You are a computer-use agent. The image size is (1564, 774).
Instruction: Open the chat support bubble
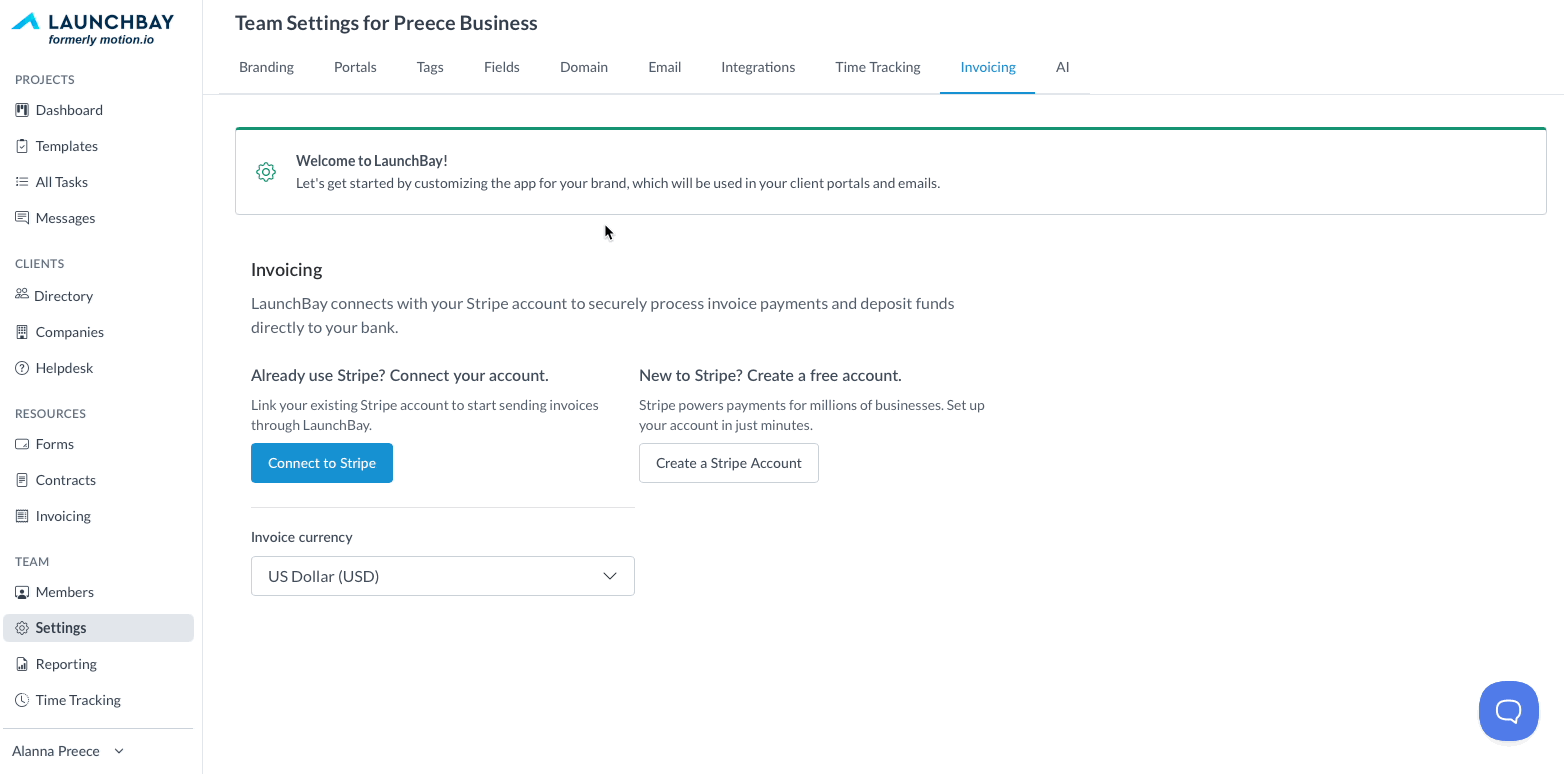(1508, 711)
